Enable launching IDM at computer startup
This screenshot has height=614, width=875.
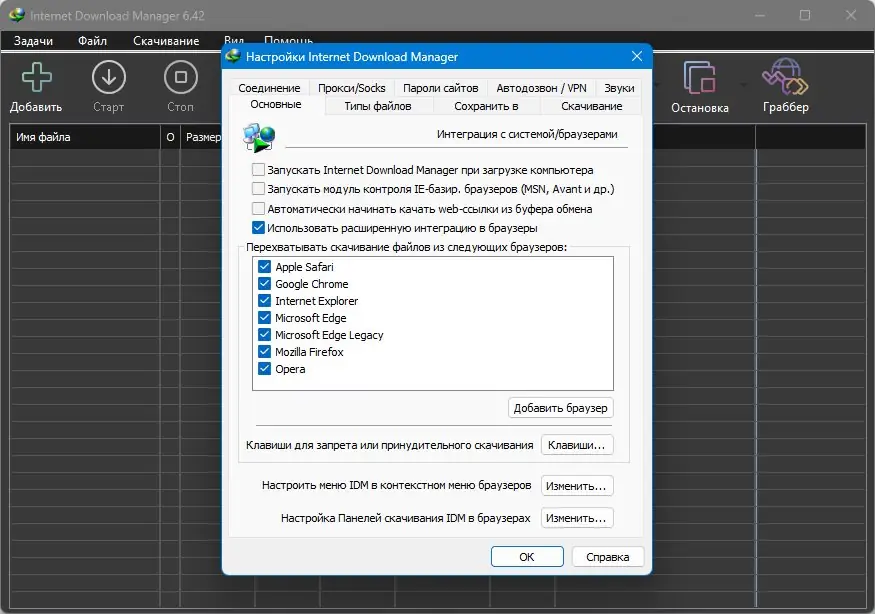click(258, 170)
